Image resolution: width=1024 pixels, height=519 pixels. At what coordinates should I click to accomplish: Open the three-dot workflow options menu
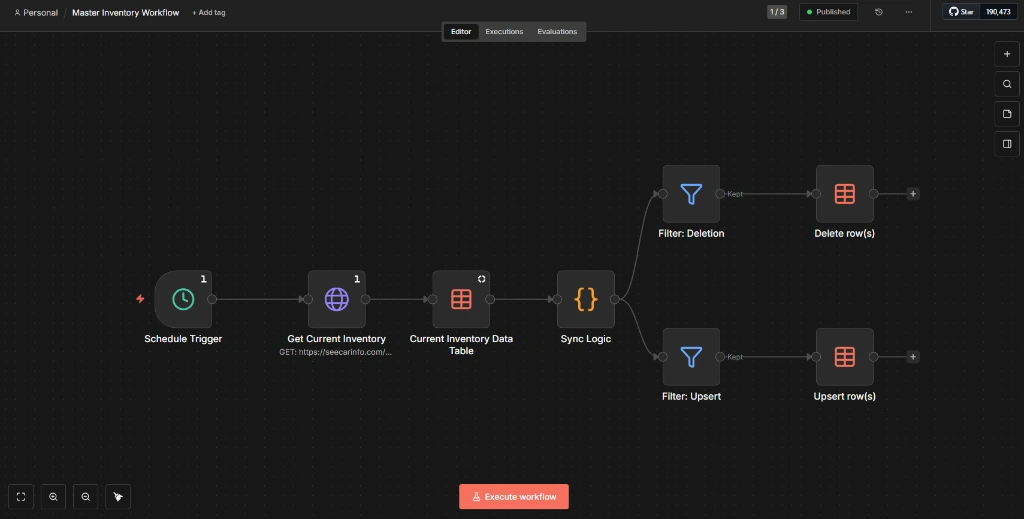[908, 12]
